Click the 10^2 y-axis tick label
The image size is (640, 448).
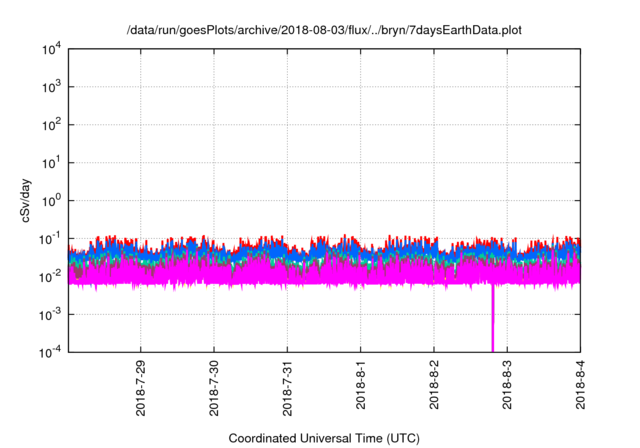point(52,125)
